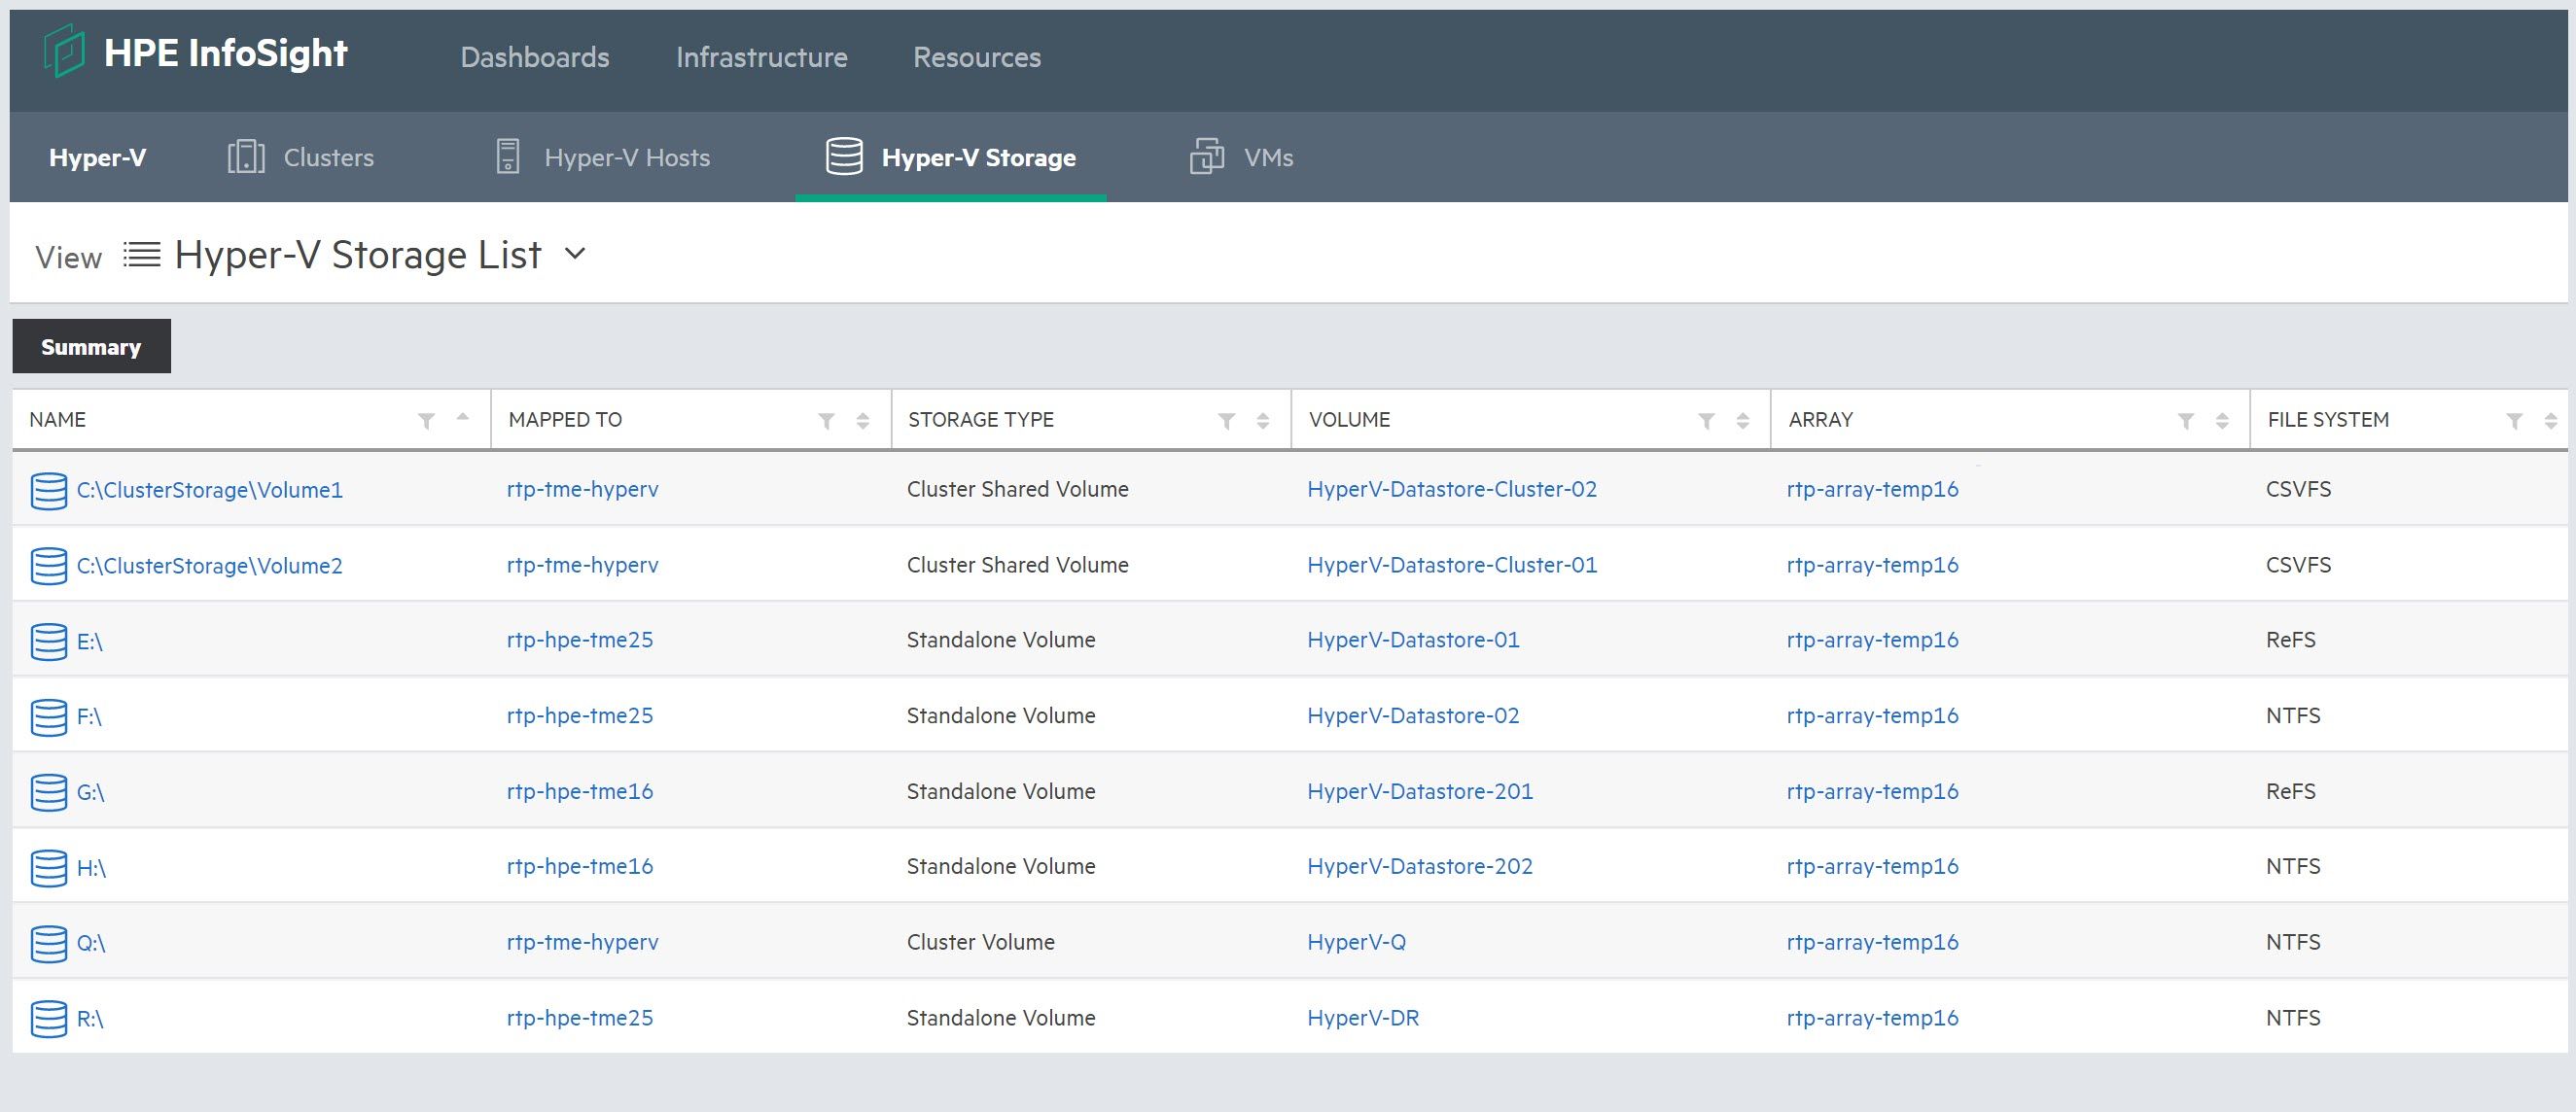2576x1112 pixels.
Task: Click the Hyper-V Storage database icon
Action: click(x=844, y=157)
